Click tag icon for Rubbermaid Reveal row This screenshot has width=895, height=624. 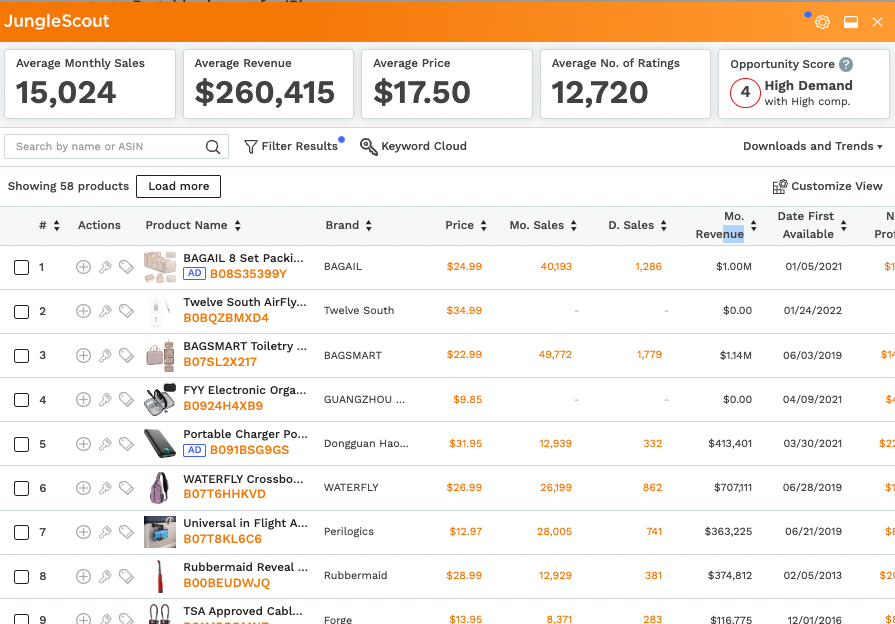126,576
